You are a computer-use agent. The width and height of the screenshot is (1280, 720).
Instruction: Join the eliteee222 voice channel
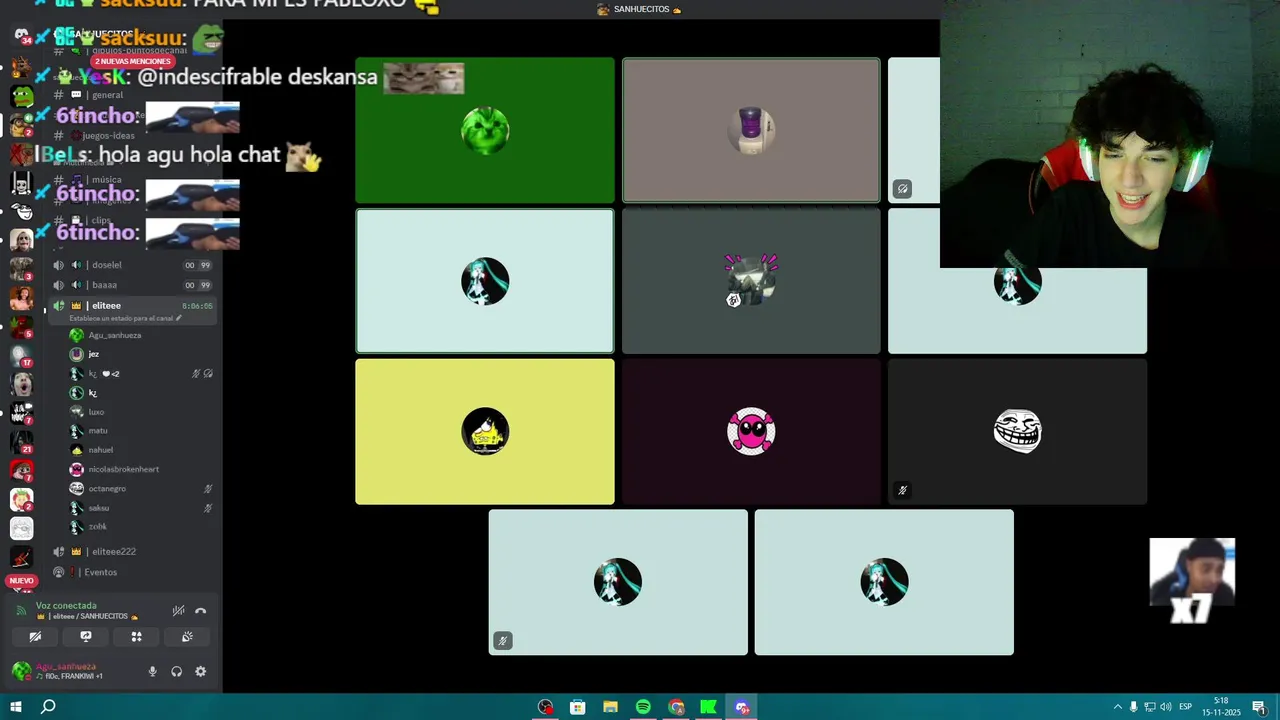(x=132, y=552)
